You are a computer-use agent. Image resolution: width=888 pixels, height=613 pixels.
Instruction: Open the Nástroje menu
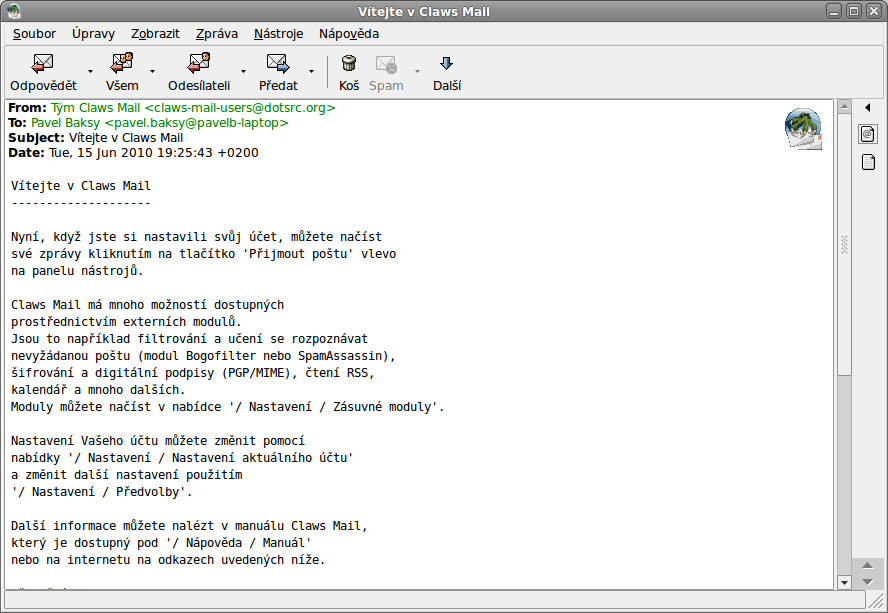coord(278,33)
